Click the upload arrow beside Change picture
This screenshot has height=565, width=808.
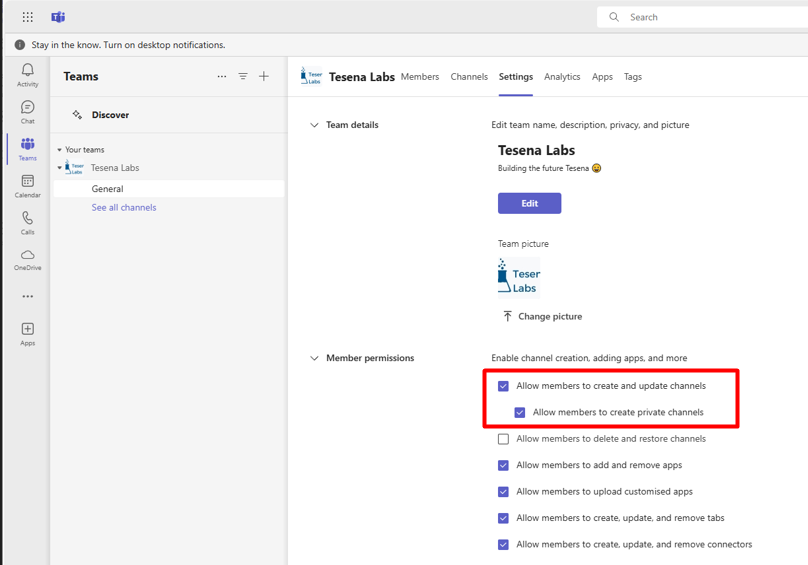tap(507, 316)
